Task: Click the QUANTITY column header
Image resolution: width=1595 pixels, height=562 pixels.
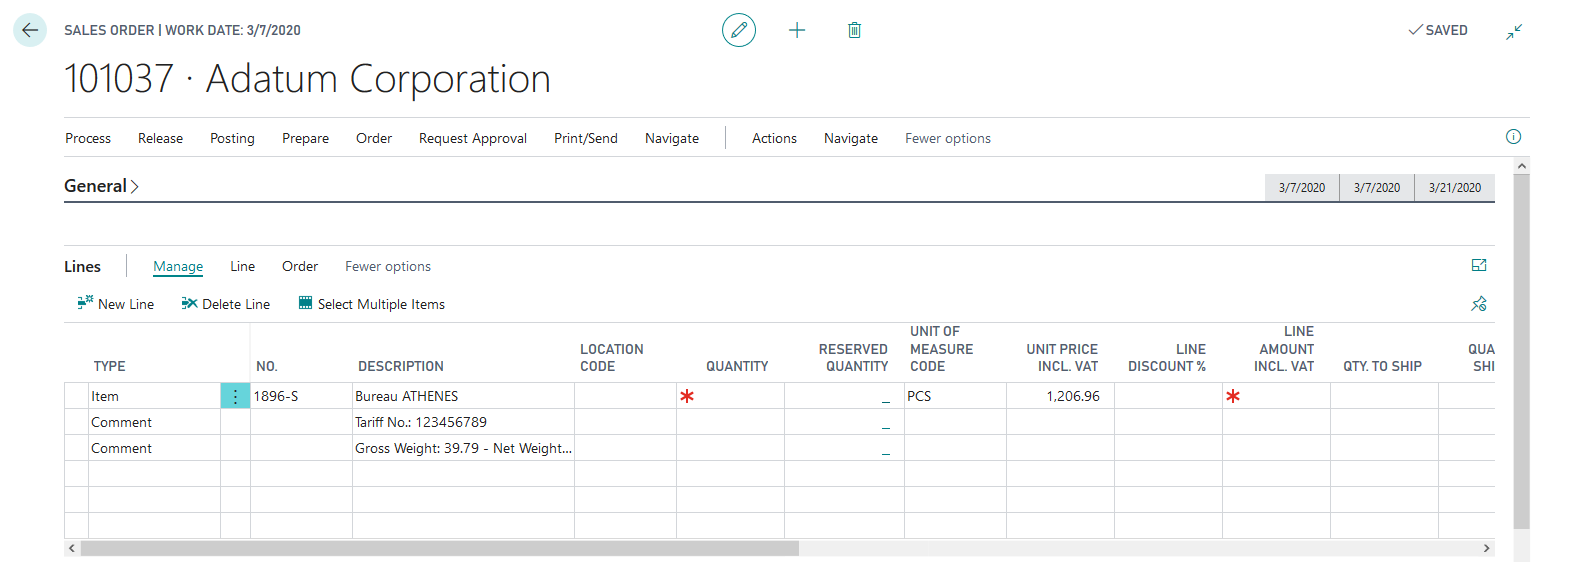Action: (737, 366)
